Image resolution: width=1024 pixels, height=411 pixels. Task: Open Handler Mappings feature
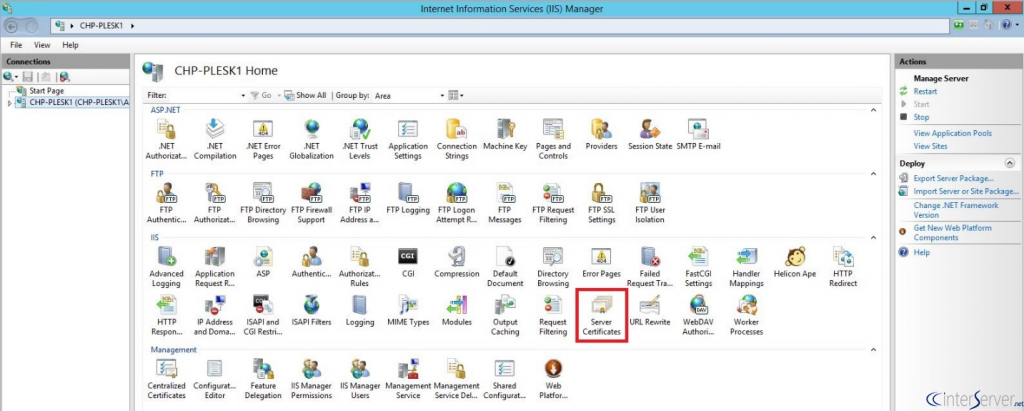click(x=746, y=267)
